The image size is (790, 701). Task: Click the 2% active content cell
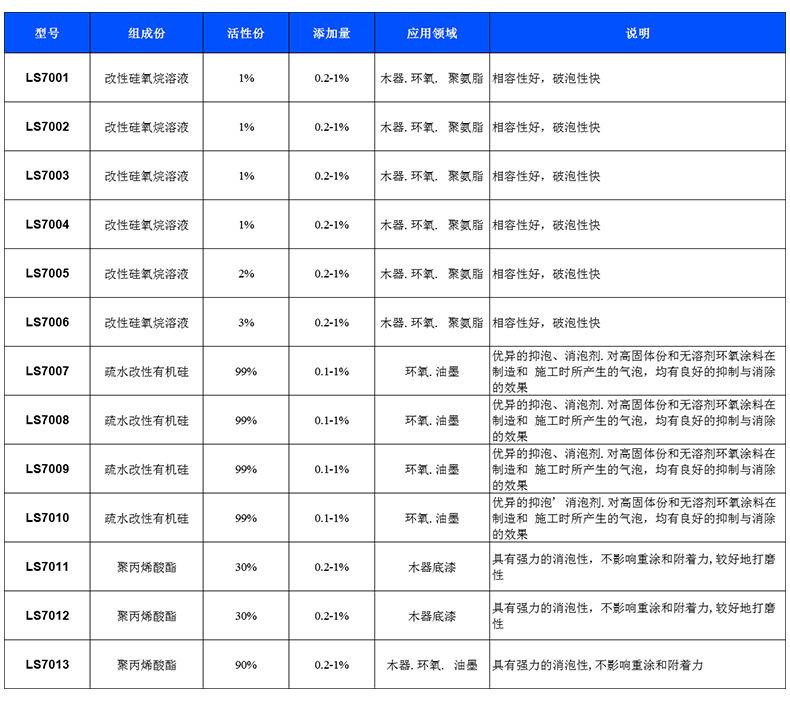pyautogui.click(x=246, y=274)
